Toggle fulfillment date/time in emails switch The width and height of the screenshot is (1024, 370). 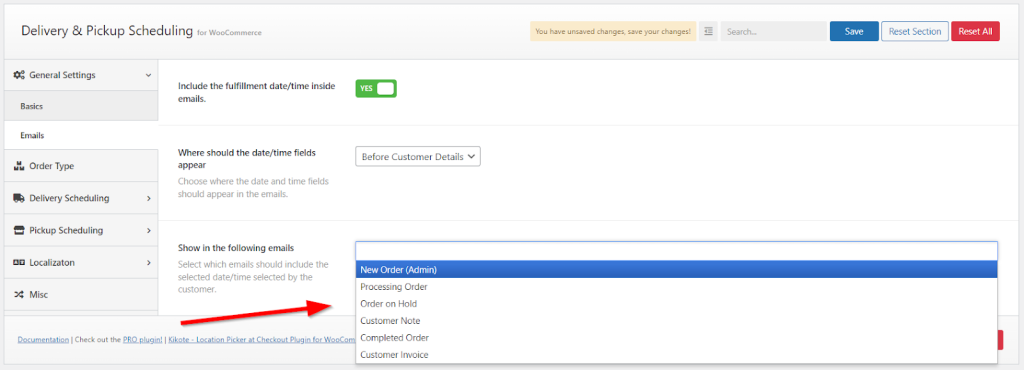376,89
